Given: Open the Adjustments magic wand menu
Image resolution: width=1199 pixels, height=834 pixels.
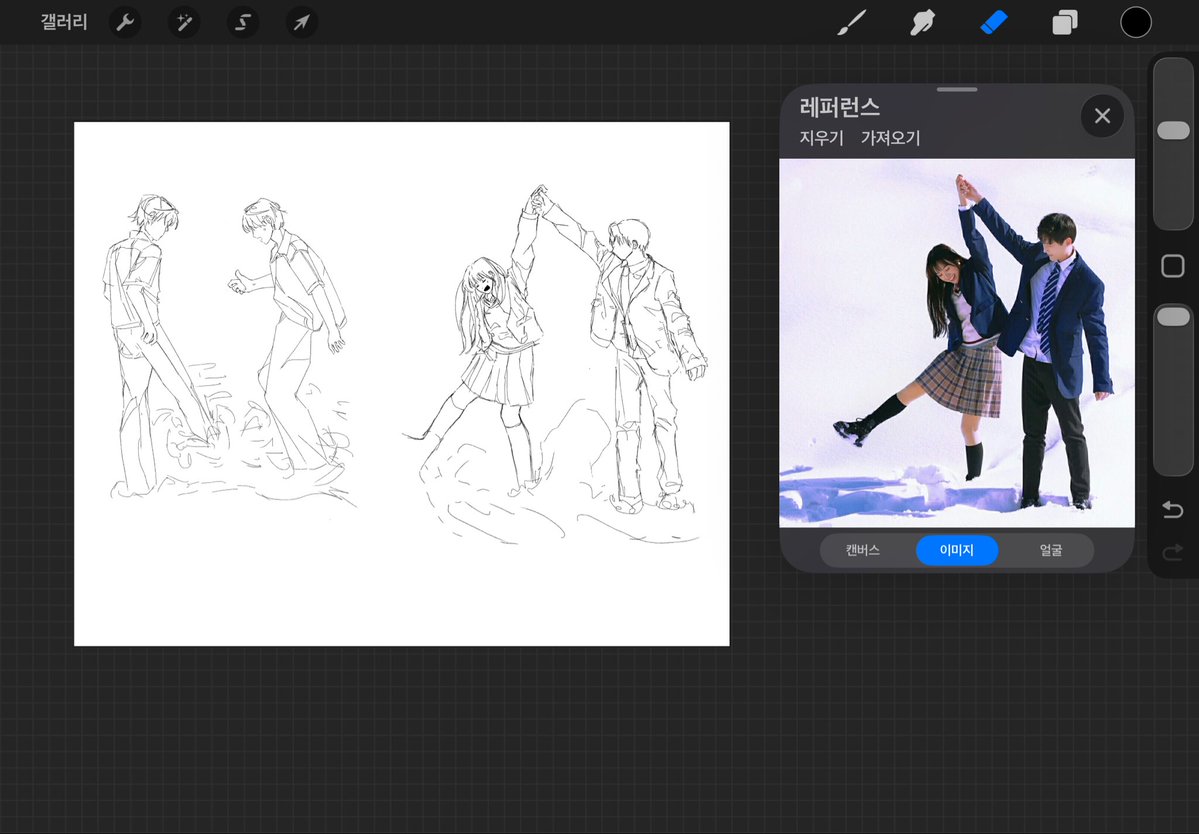Looking at the screenshot, I should (x=184, y=23).
